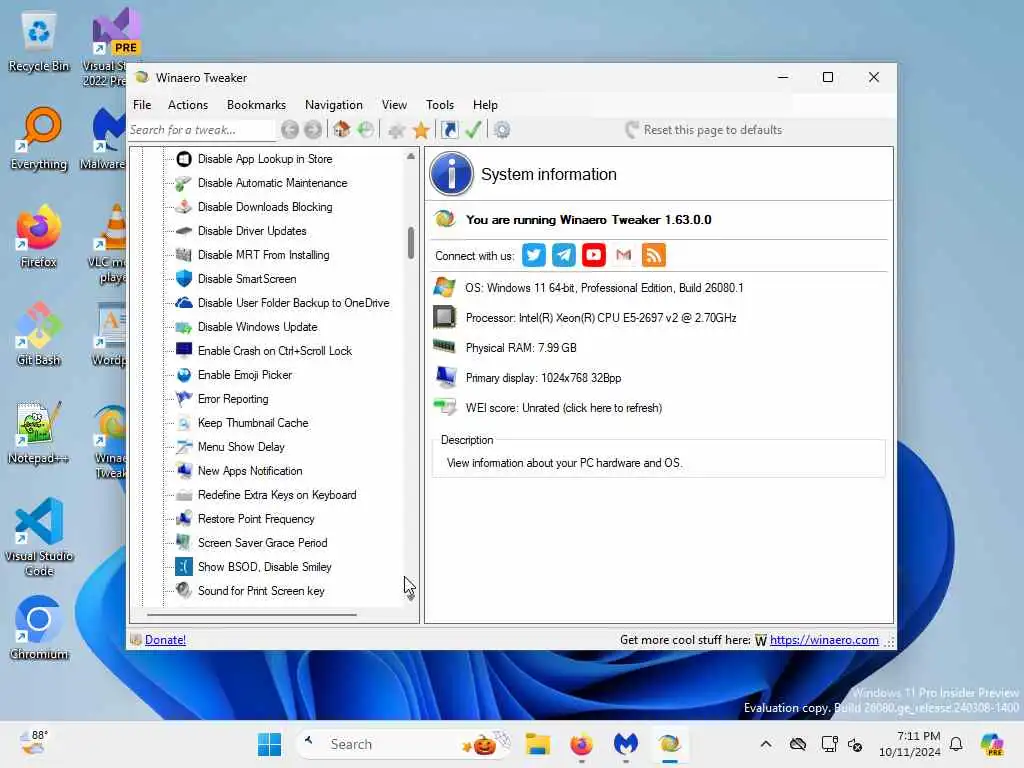This screenshot has height=768, width=1024.
Task: Open the Gmail link icon
Action: coord(624,255)
